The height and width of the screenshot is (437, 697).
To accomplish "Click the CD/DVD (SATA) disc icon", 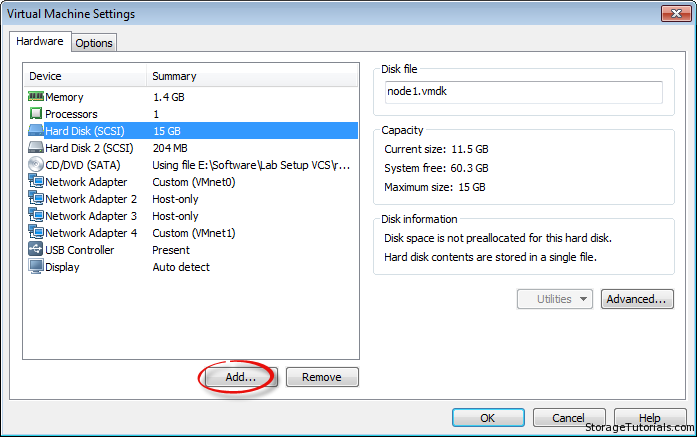I will [36, 165].
